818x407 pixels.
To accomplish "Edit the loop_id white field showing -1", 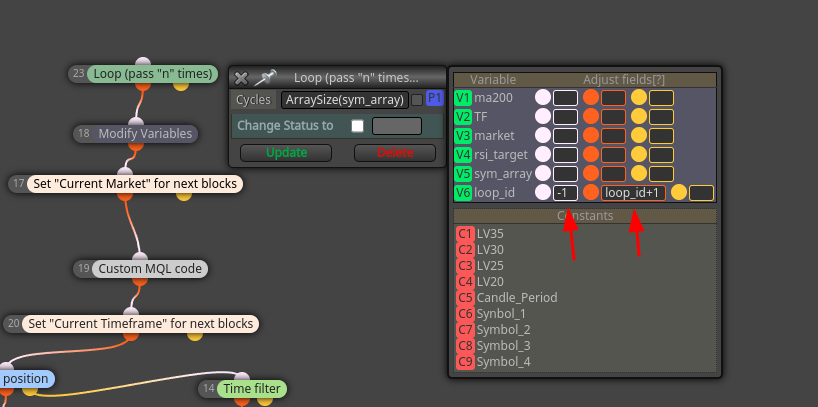I will (566, 193).
